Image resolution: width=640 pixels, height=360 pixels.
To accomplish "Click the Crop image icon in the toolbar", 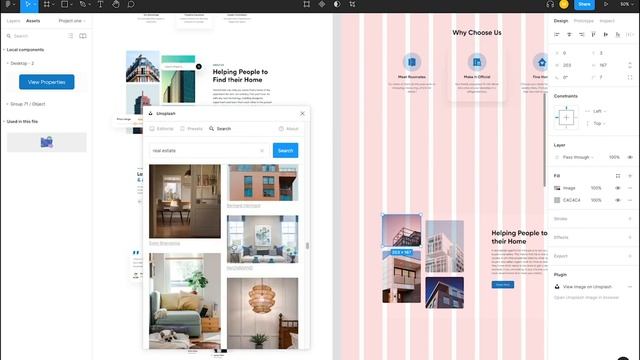I will [x=352, y=4].
